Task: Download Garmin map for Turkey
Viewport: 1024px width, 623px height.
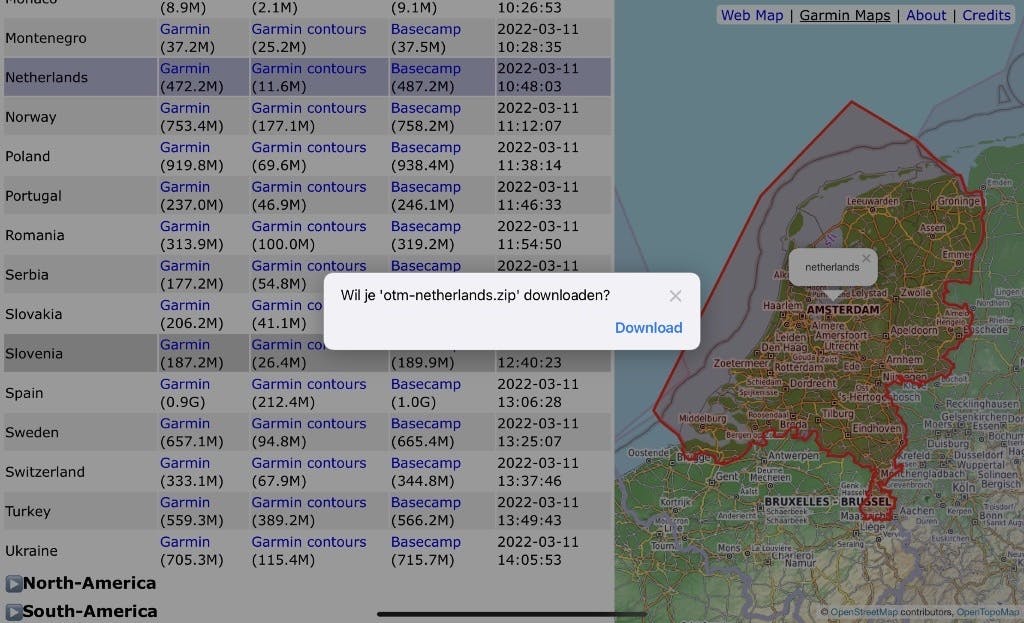Action: [x=185, y=503]
